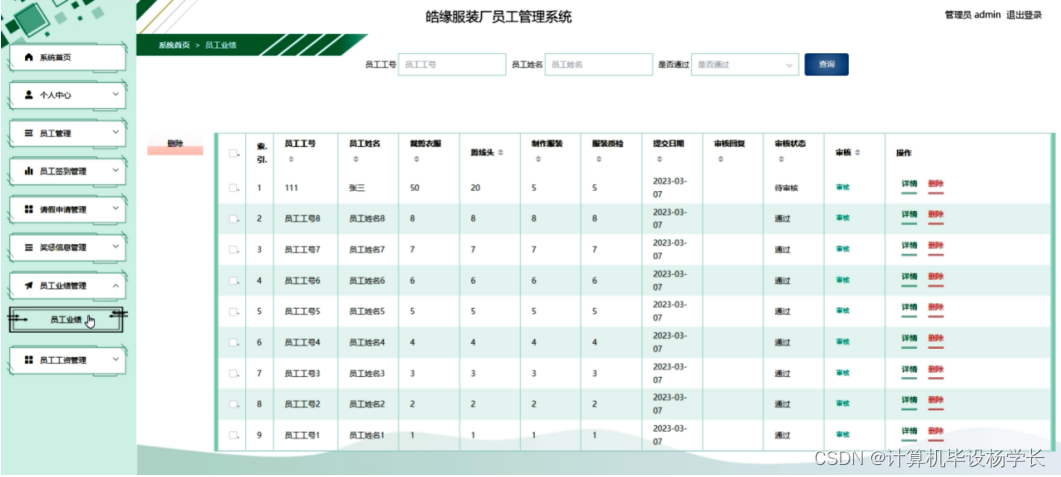Screen dimensions: 1061x477
Task: Click 删除 for the 员工工号1 row
Action: (x=935, y=431)
